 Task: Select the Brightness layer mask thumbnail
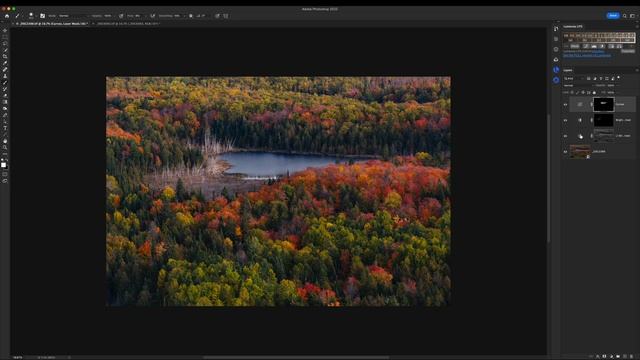pyautogui.click(x=603, y=120)
